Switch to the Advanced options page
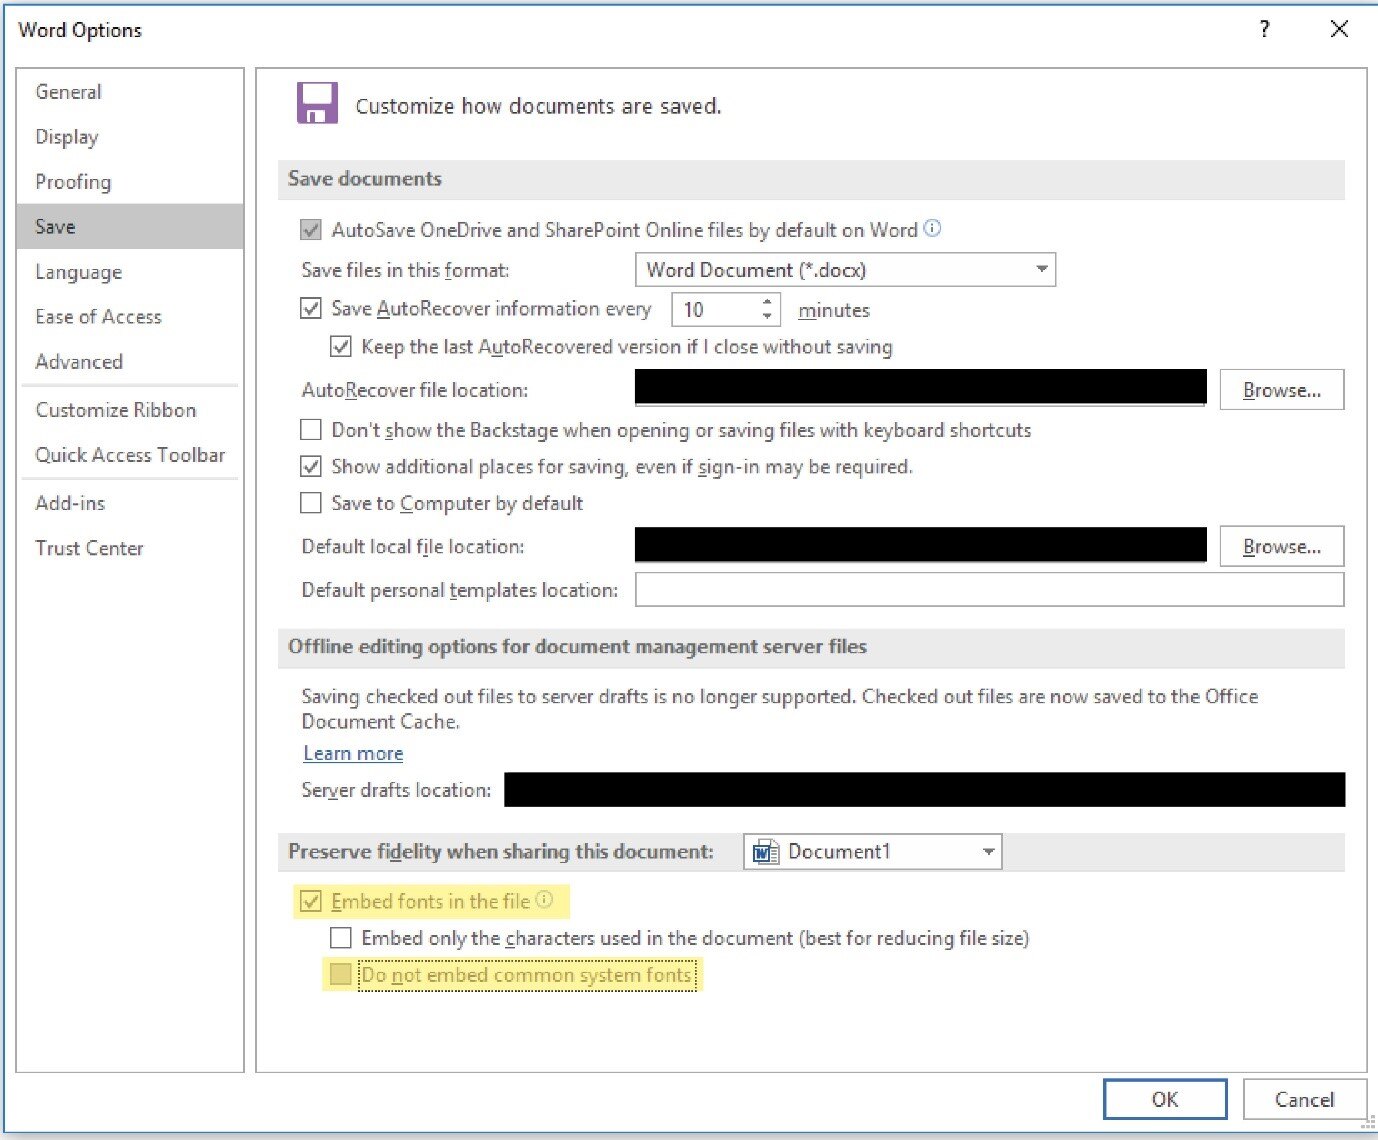The image size is (1378, 1140). (79, 361)
